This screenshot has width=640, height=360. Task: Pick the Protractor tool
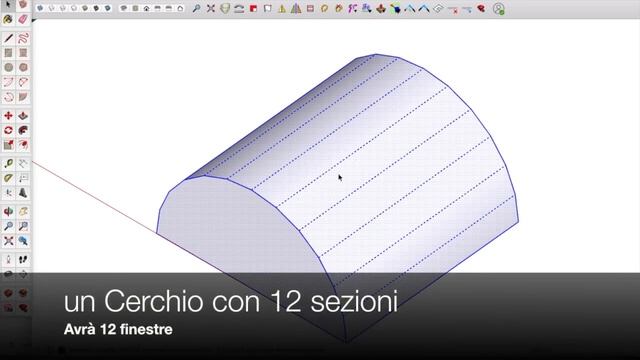pos(9,178)
